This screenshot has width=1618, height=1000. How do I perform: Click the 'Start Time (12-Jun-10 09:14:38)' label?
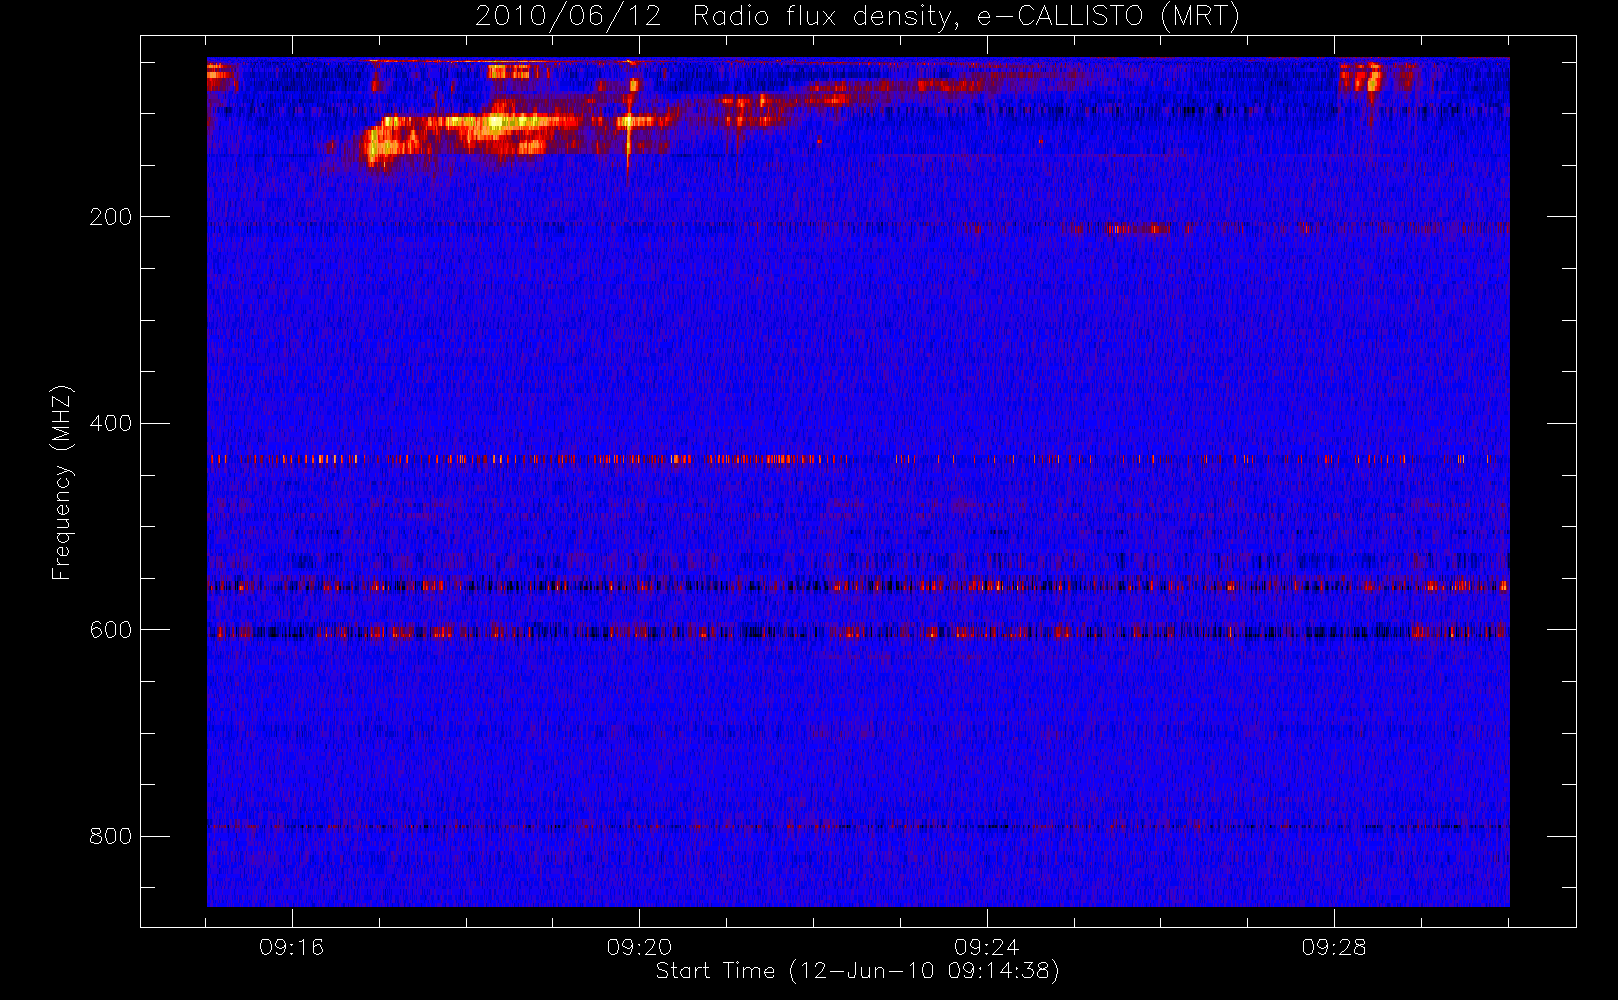click(857, 971)
